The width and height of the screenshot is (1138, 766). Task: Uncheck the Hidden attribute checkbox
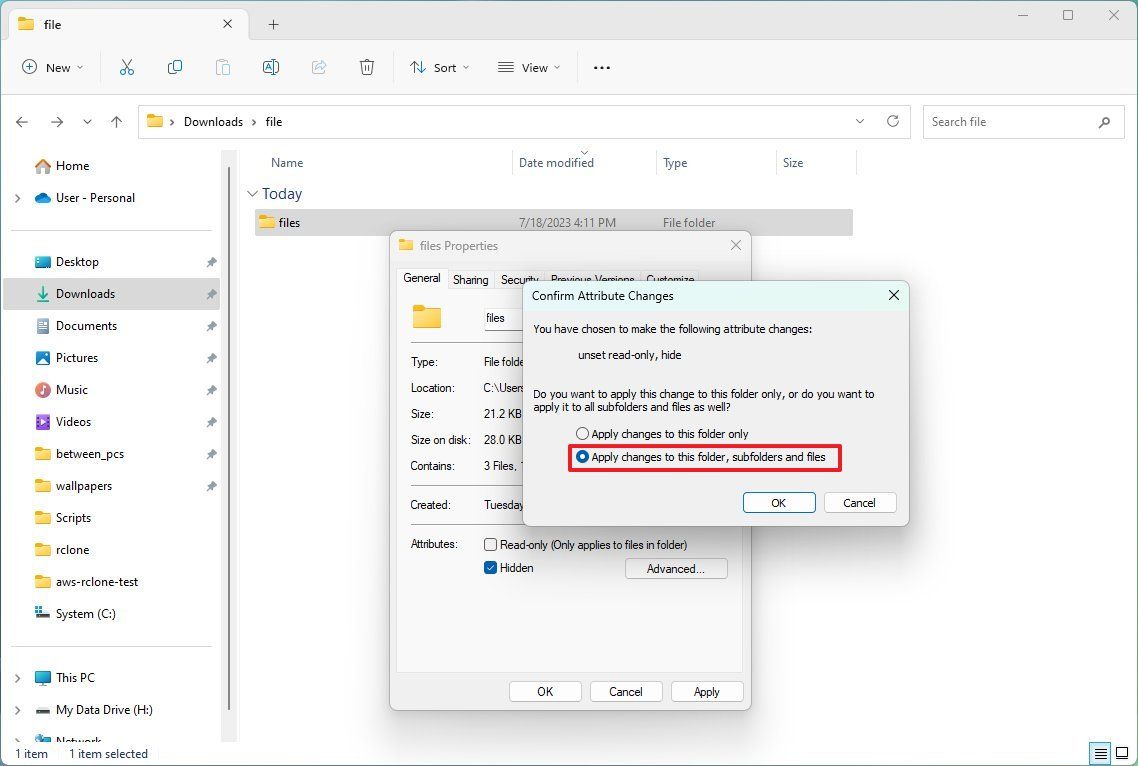[x=490, y=567]
